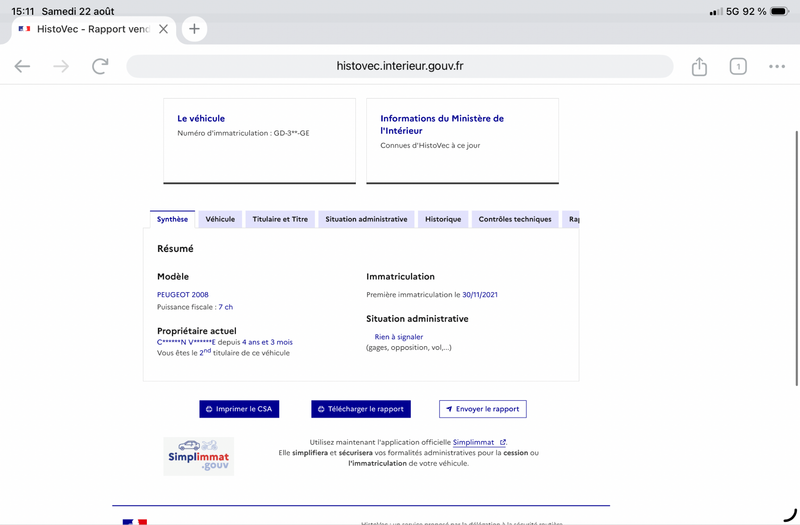800x525 pixels.
Task: Click the registration number GD-3**-GE text
Action: click(291, 133)
